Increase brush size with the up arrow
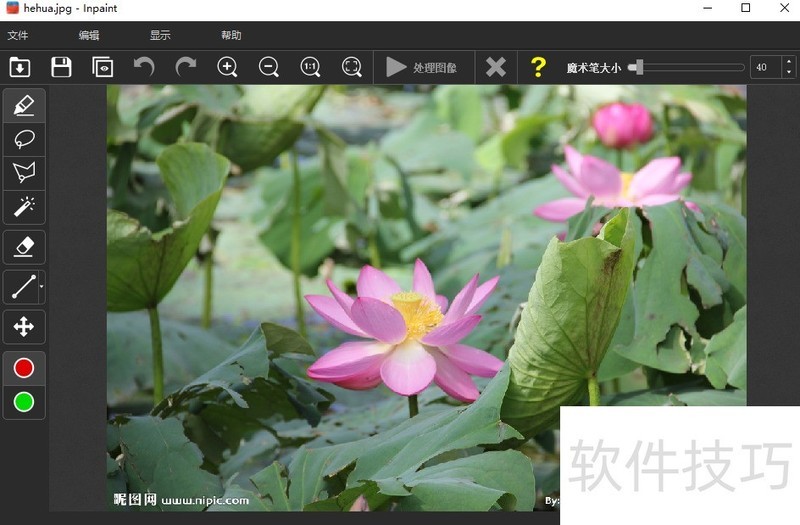800x525 pixels. click(x=789, y=62)
